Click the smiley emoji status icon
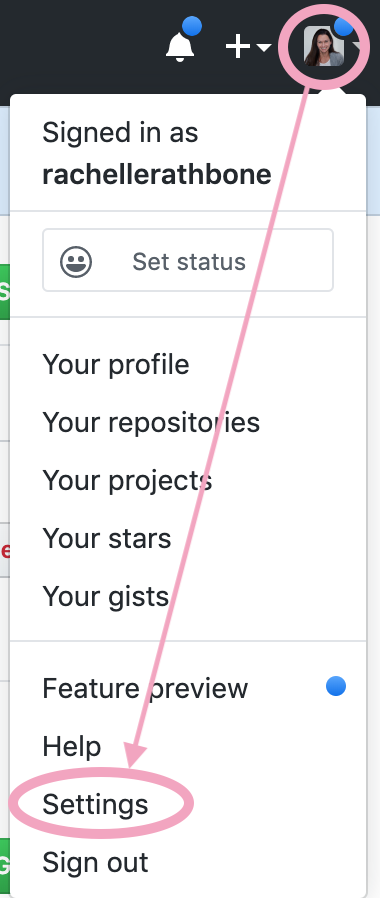Image resolution: width=380 pixels, height=898 pixels. (x=76, y=262)
